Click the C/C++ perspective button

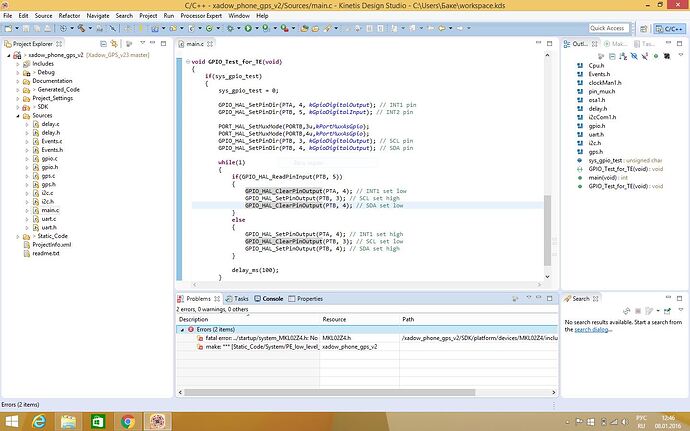pos(669,29)
